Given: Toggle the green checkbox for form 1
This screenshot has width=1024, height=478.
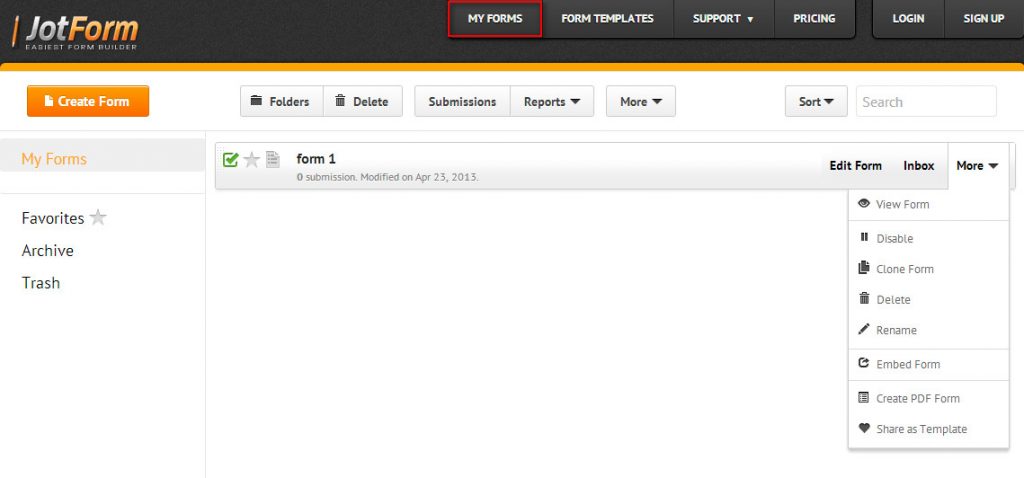Looking at the screenshot, I should coord(231,160).
